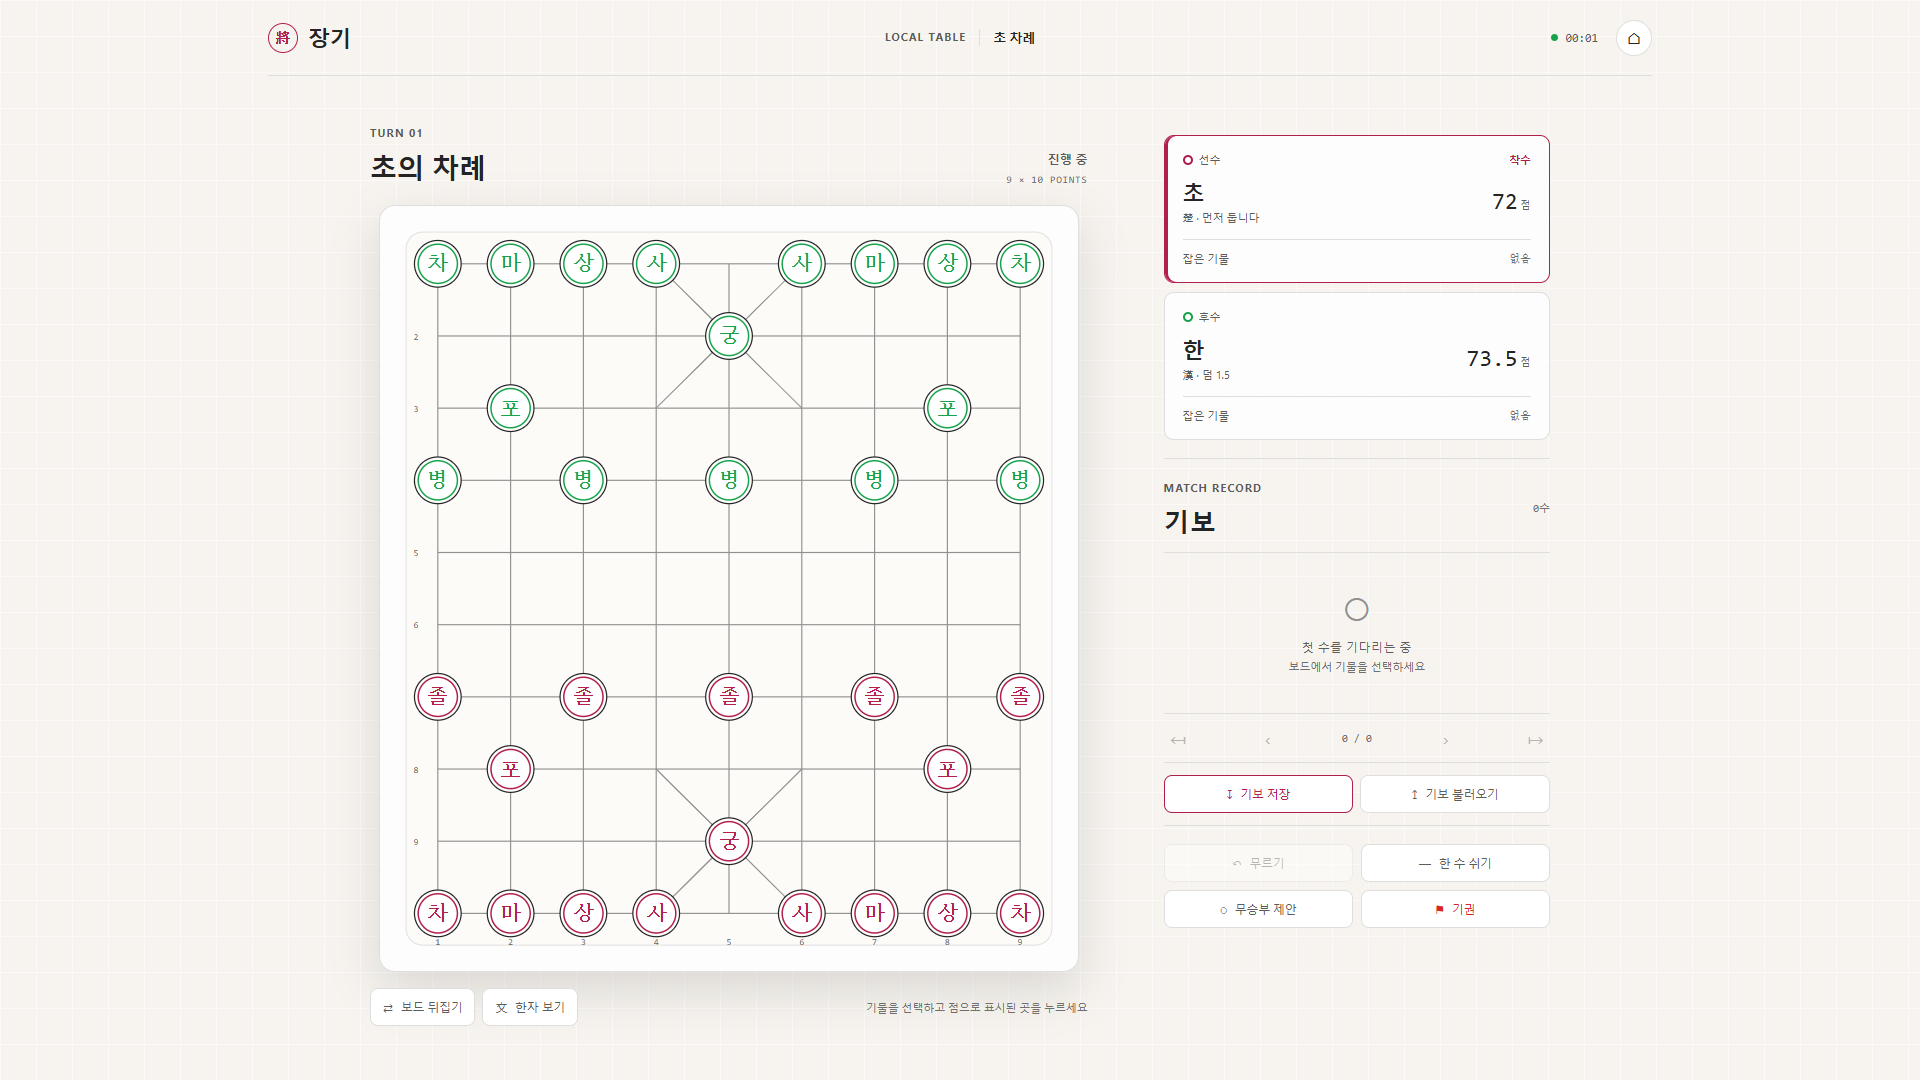
Task: Click the 초 차례 header label
Action: 1014,38
